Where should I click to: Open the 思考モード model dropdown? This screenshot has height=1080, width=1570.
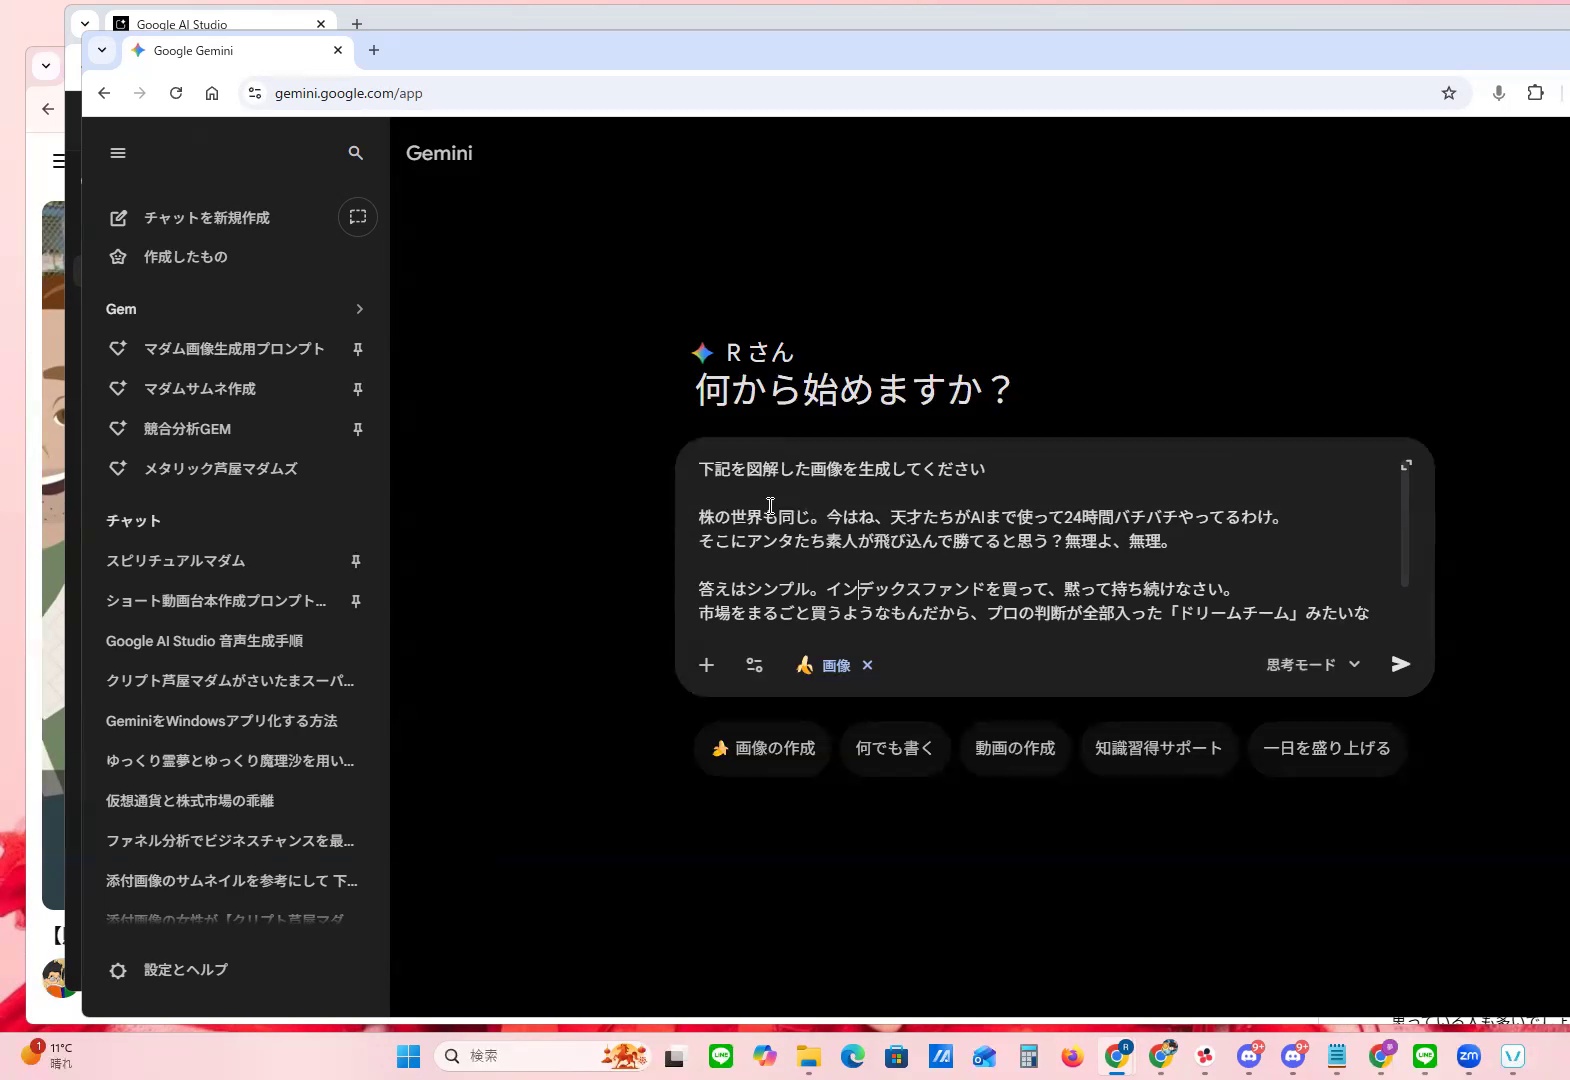tap(1313, 664)
